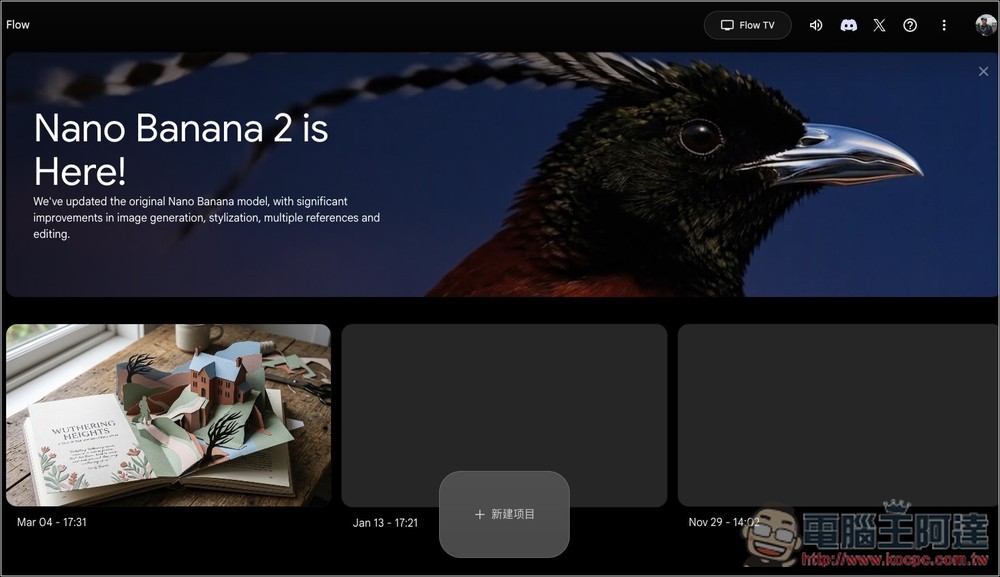Click the Flow logo text
The image size is (1000, 577).
[18, 25]
